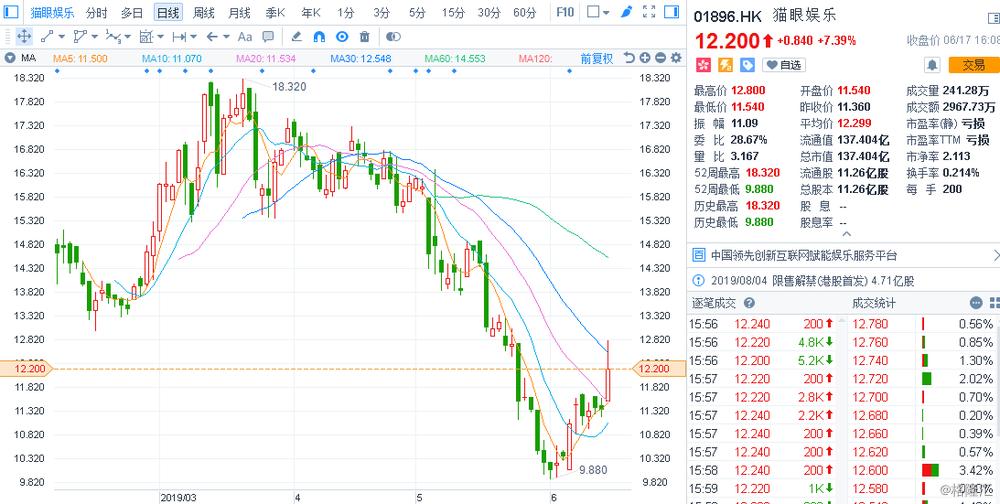Select the 60分 minute interval

tap(525, 12)
